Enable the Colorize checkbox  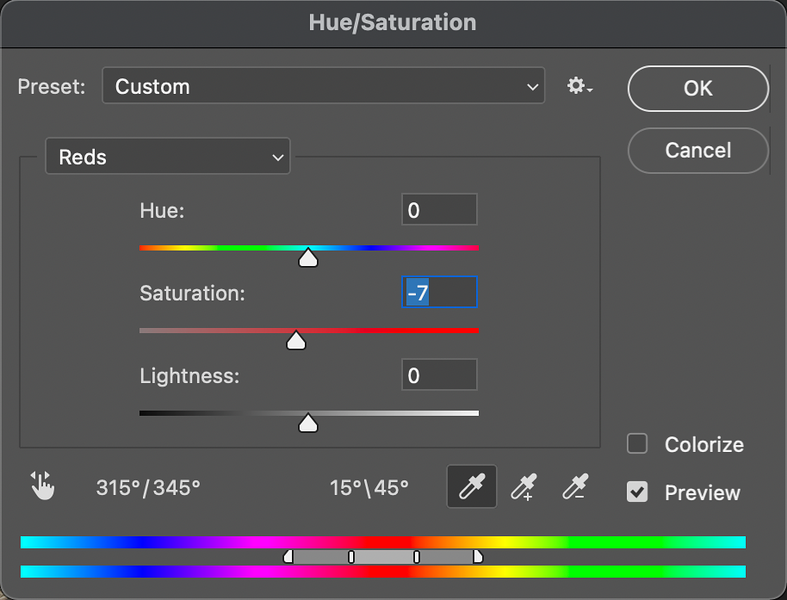[637, 444]
